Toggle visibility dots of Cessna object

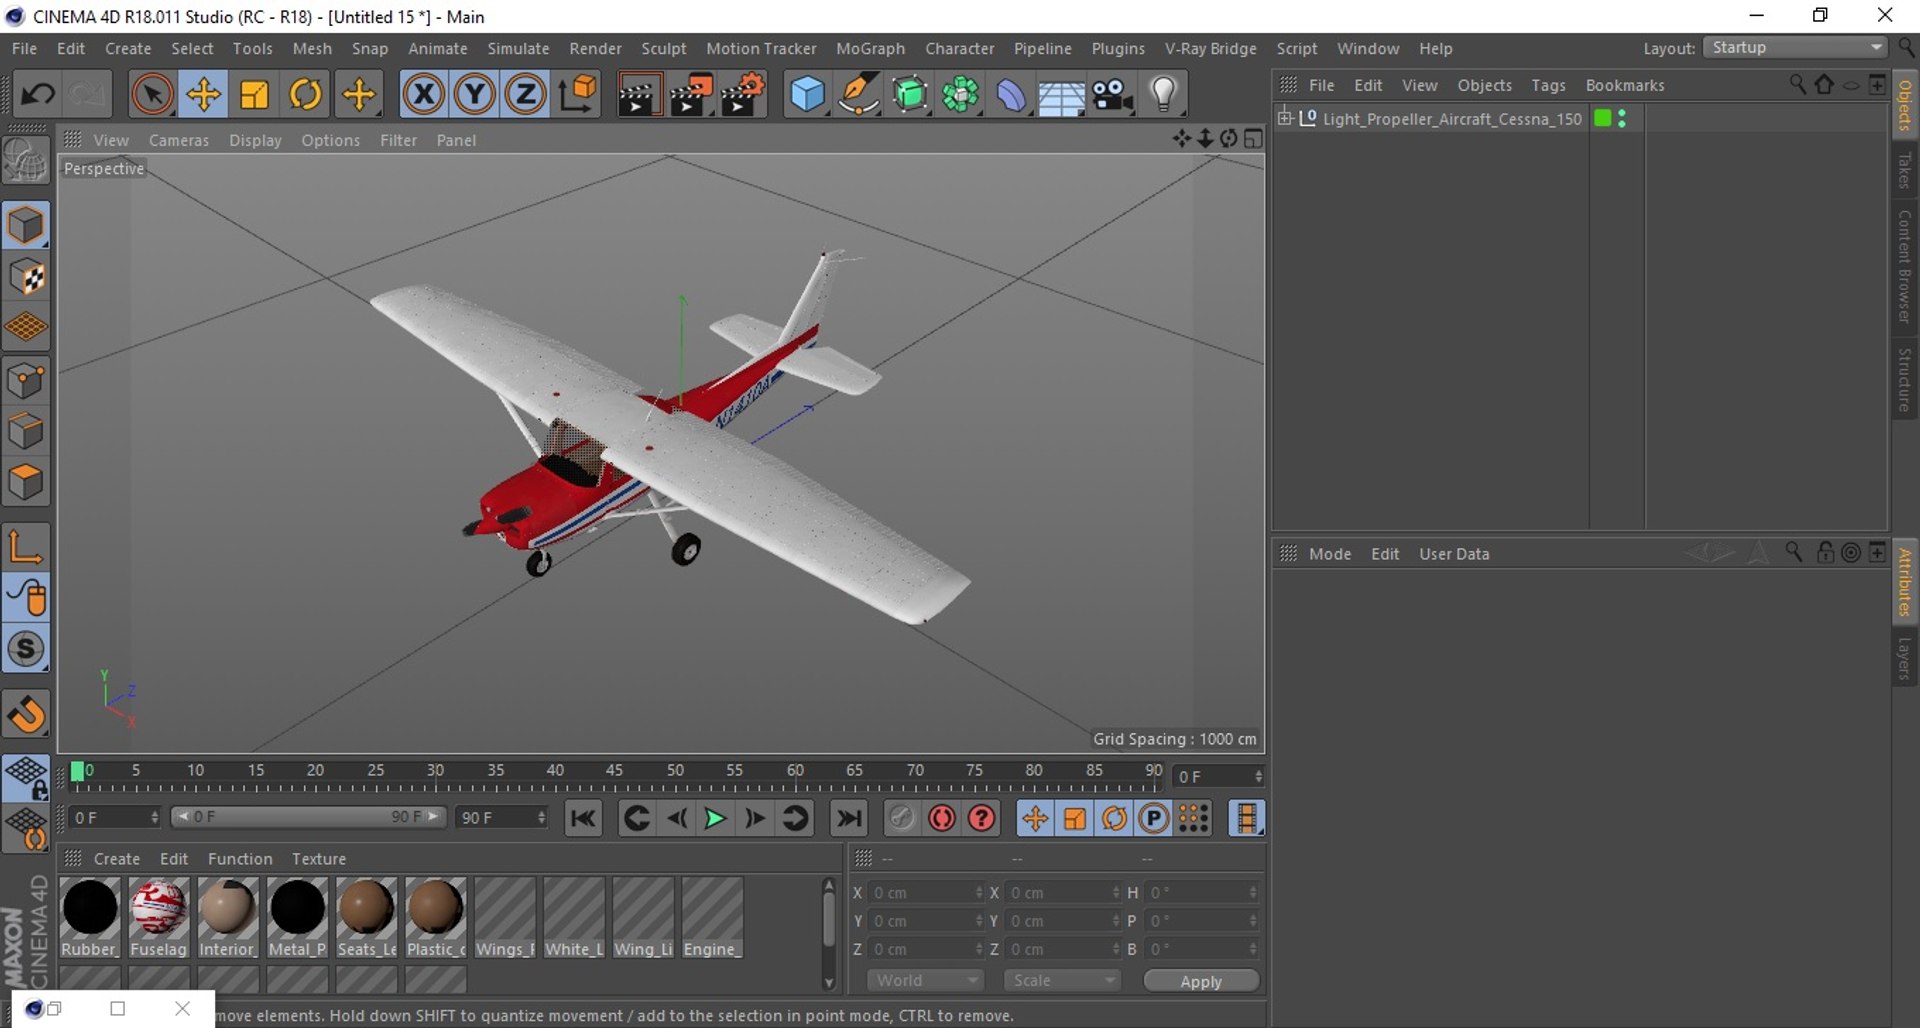click(x=1621, y=118)
